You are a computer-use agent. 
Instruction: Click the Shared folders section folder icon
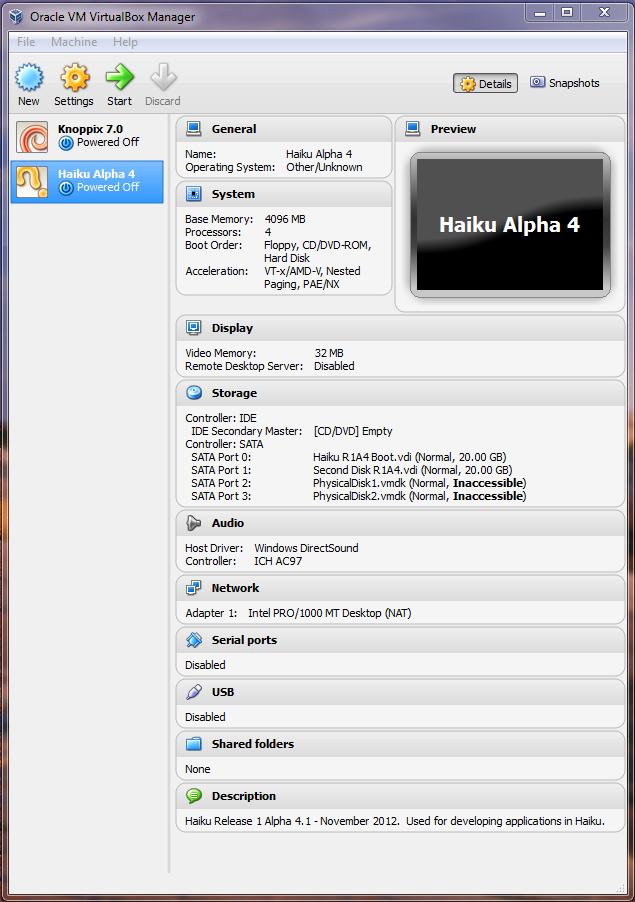[194, 744]
